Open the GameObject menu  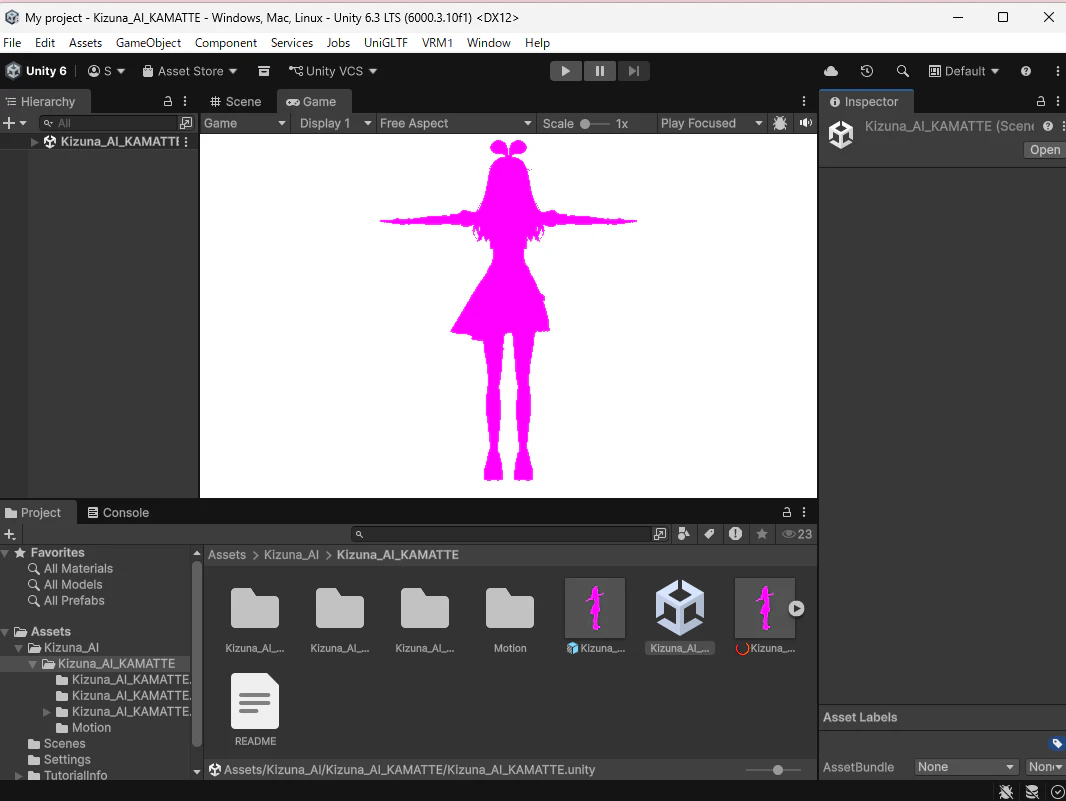point(148,43)
